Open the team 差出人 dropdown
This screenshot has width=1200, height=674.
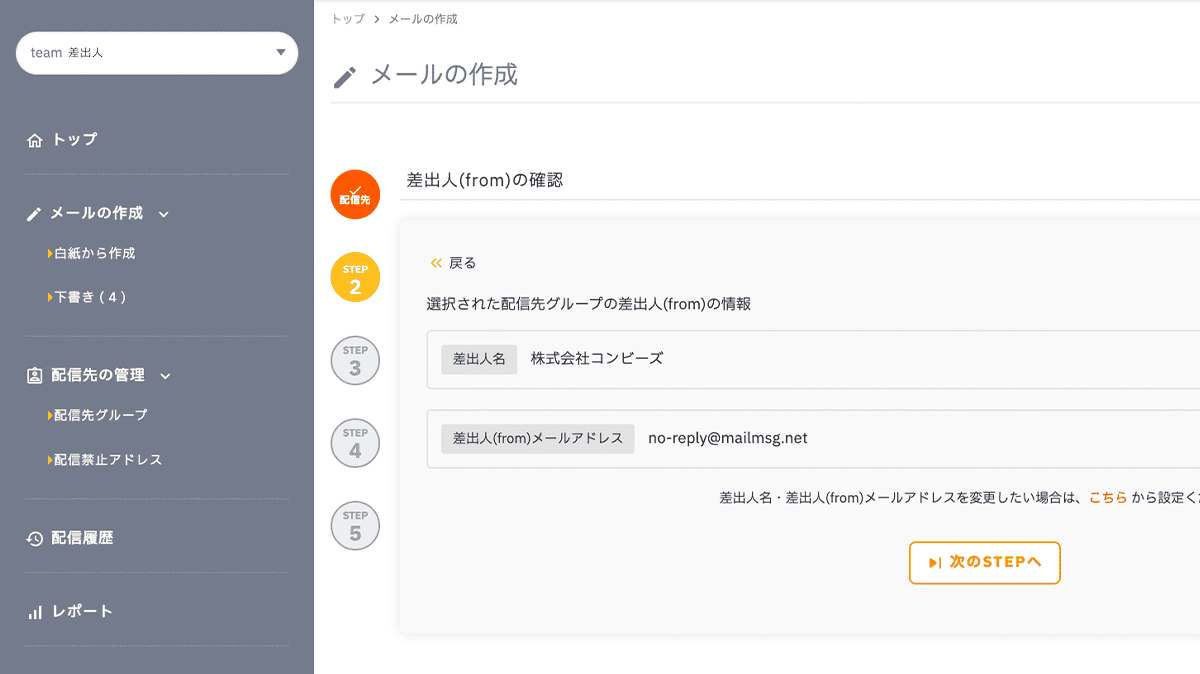(156, 52)
